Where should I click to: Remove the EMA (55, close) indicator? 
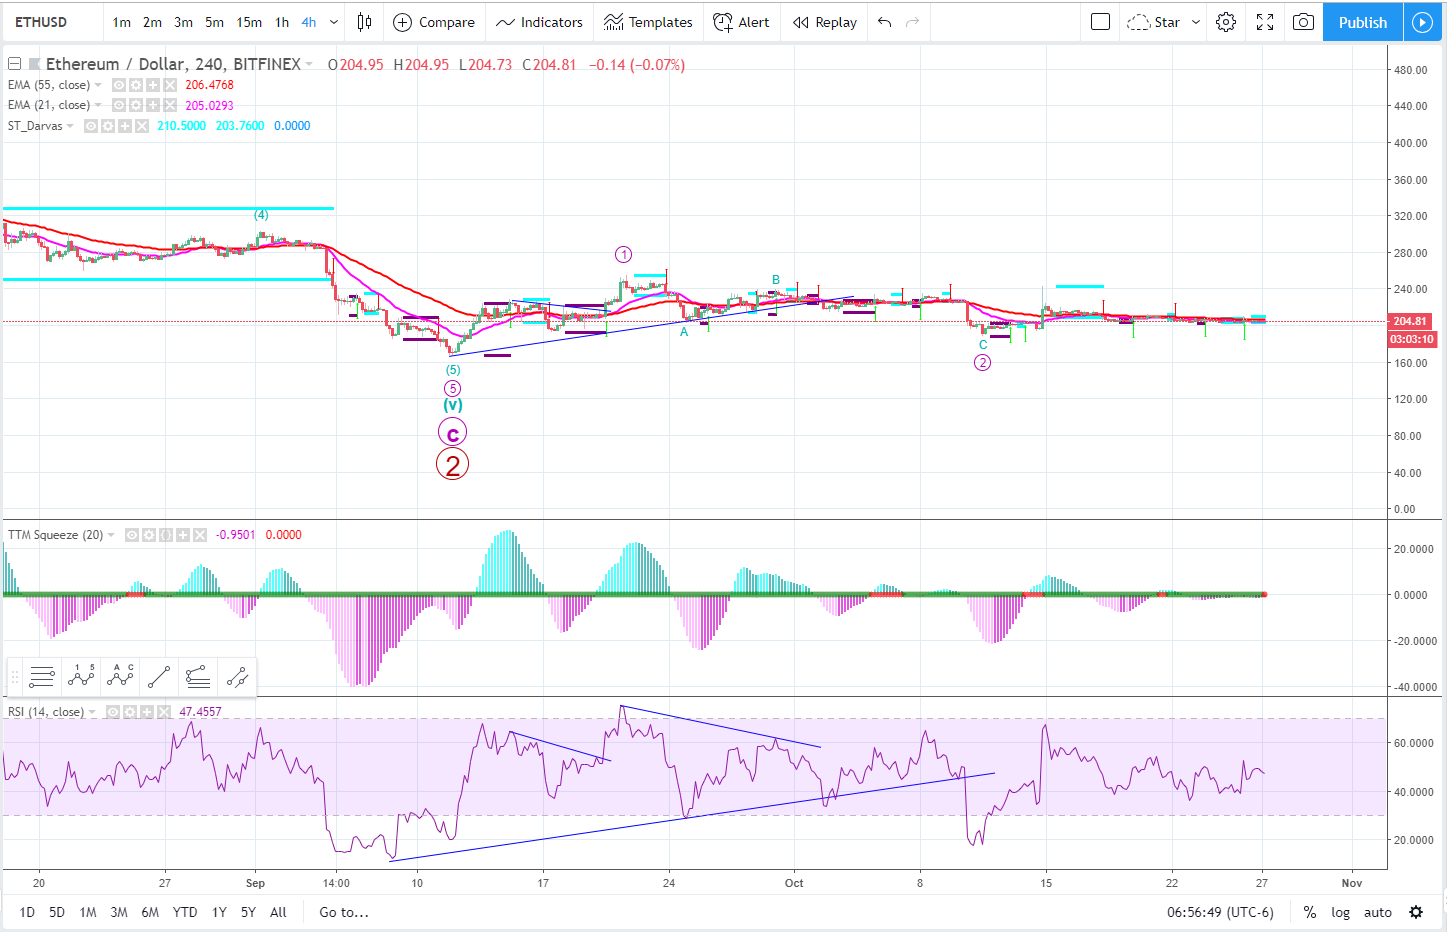coord(170,85)
